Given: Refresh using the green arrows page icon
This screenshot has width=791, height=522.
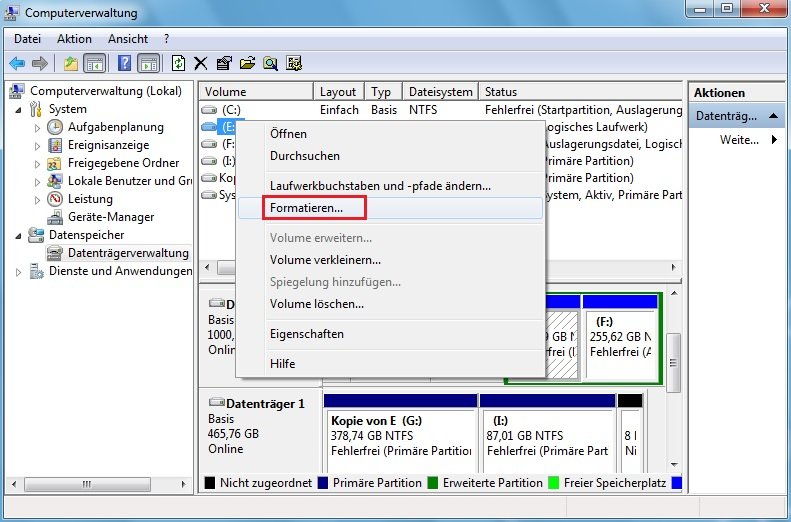Looking at the screenshot, I should click(178, 64).
